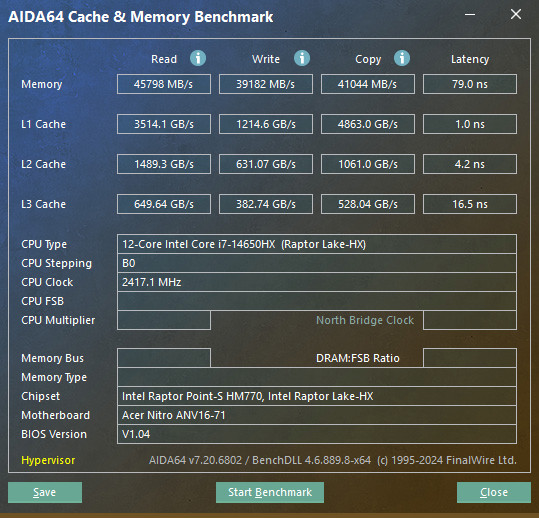The height and width of the screenshot is (518, 539).
Task: Click the North Bridge Clock label
Action: point(365,320)
